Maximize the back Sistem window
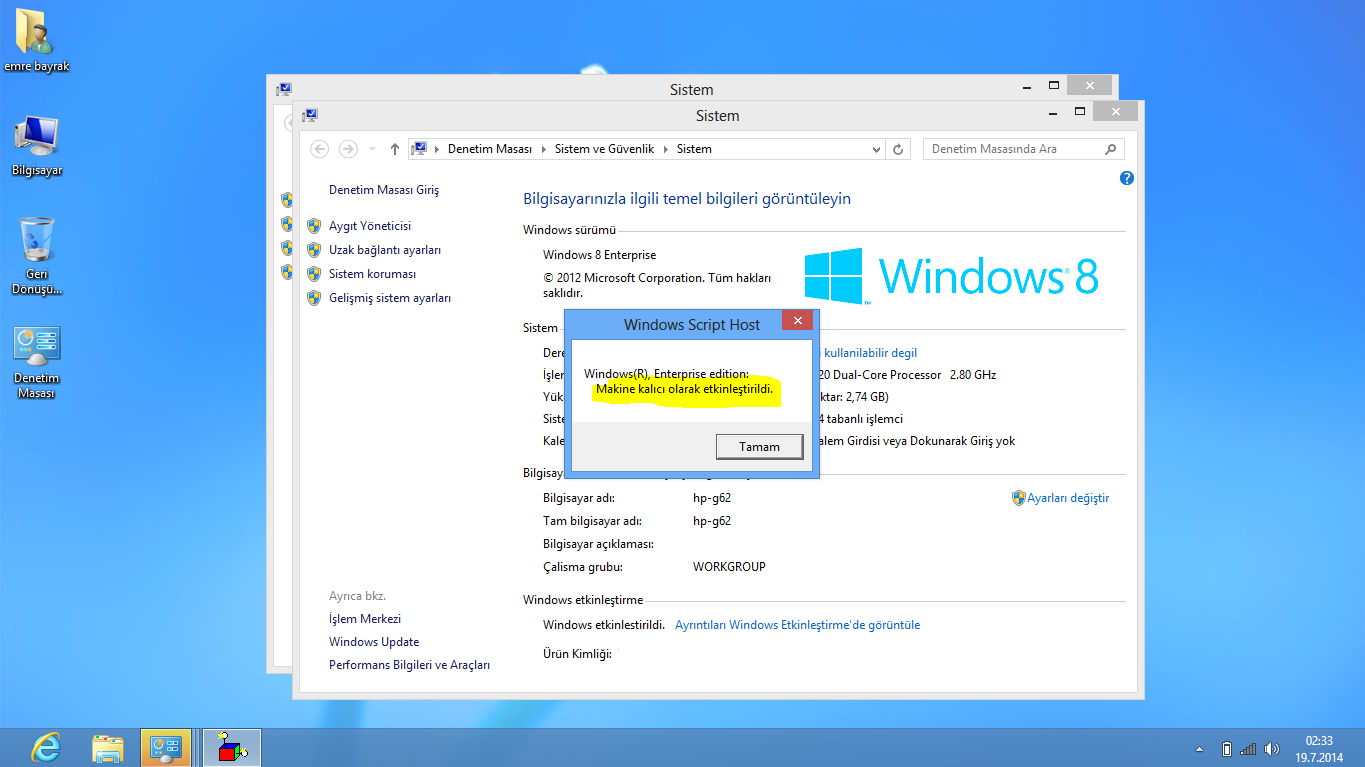The image size is (1365, 767). tap(1053, 86)
